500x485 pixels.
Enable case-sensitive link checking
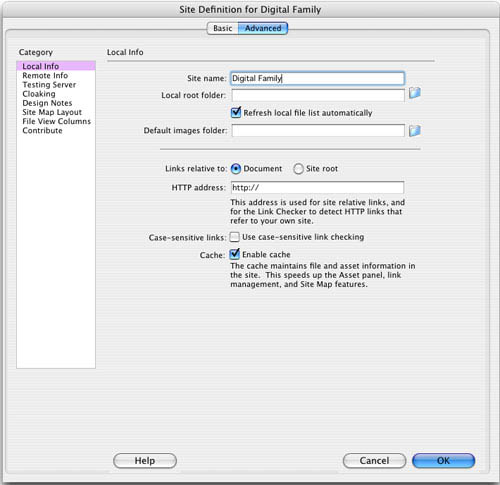(235, 237)
